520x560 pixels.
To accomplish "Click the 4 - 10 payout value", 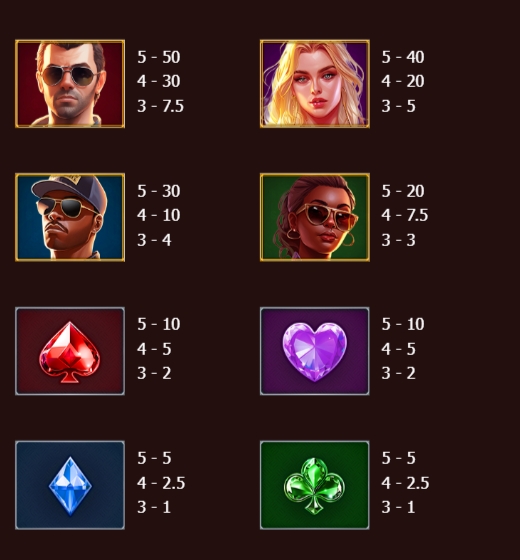I will click(159, 215).
